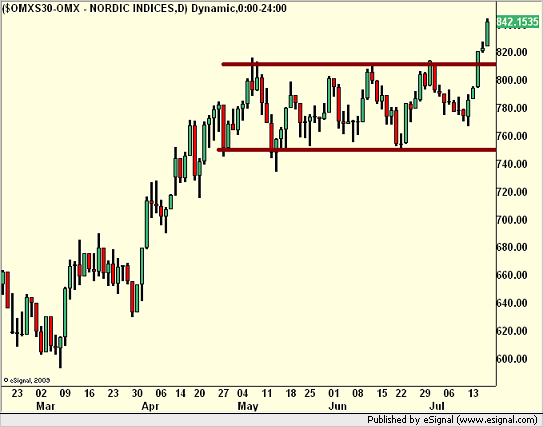Click the 600.00 price axis label
This screenshot has height=427, width=543.
pyautogui.click(x=512, y=359)
